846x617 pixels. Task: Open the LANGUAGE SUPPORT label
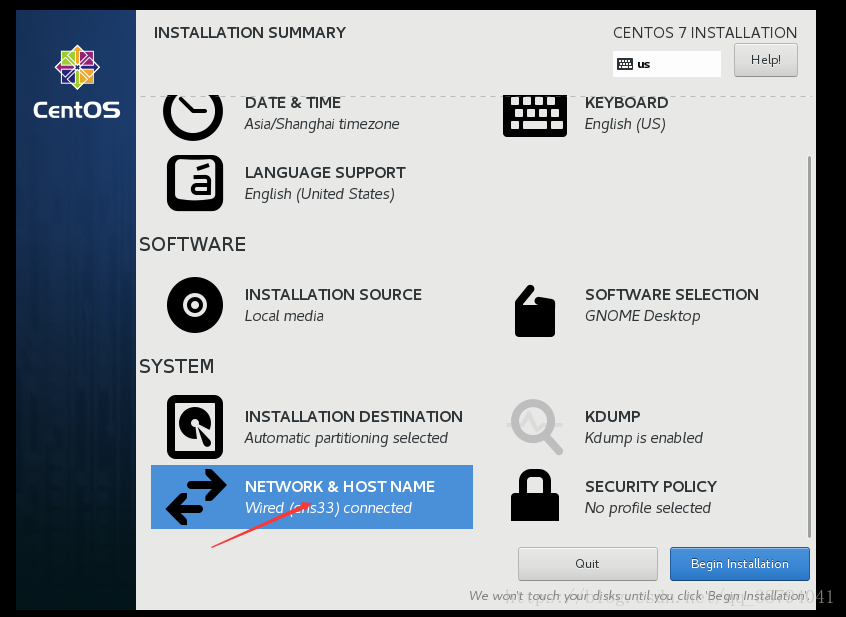click(325, 173)
